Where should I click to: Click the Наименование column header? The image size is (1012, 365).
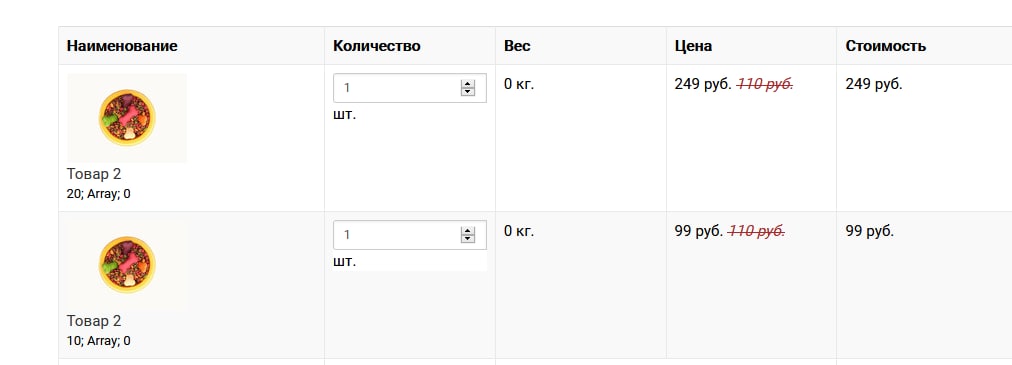[122, 46]
